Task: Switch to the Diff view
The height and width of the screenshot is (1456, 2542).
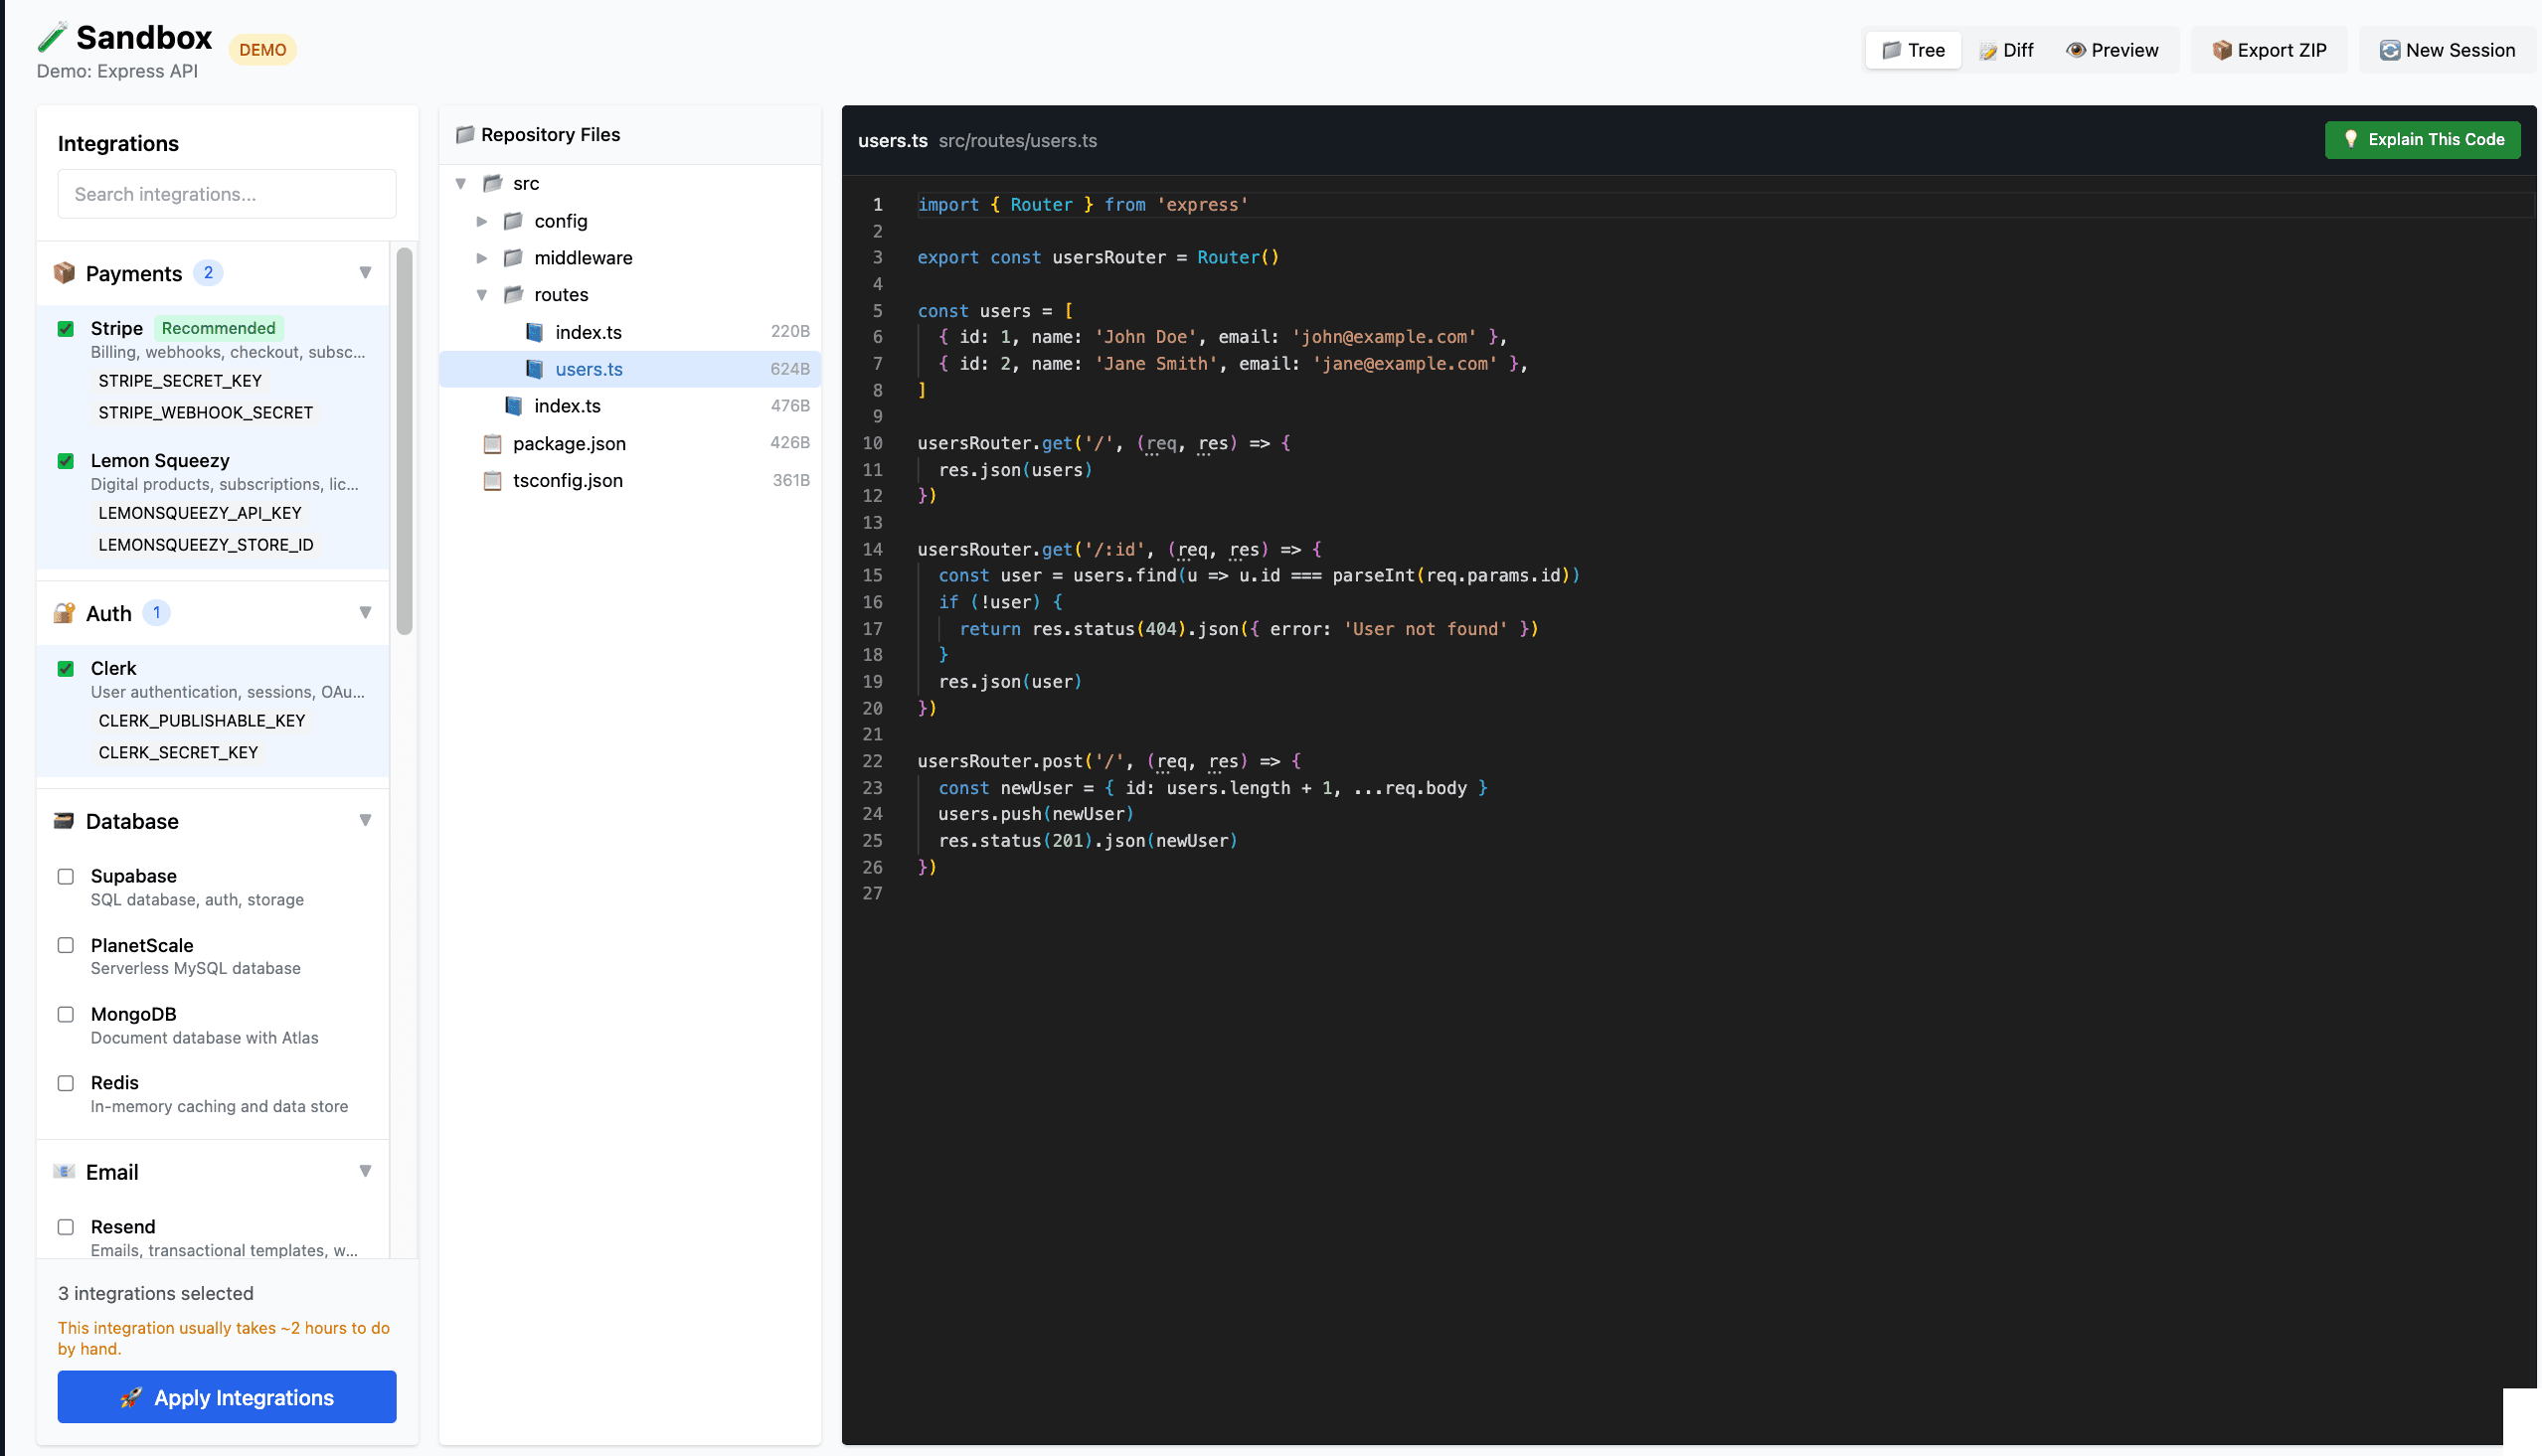Action: pos(2008,49)
